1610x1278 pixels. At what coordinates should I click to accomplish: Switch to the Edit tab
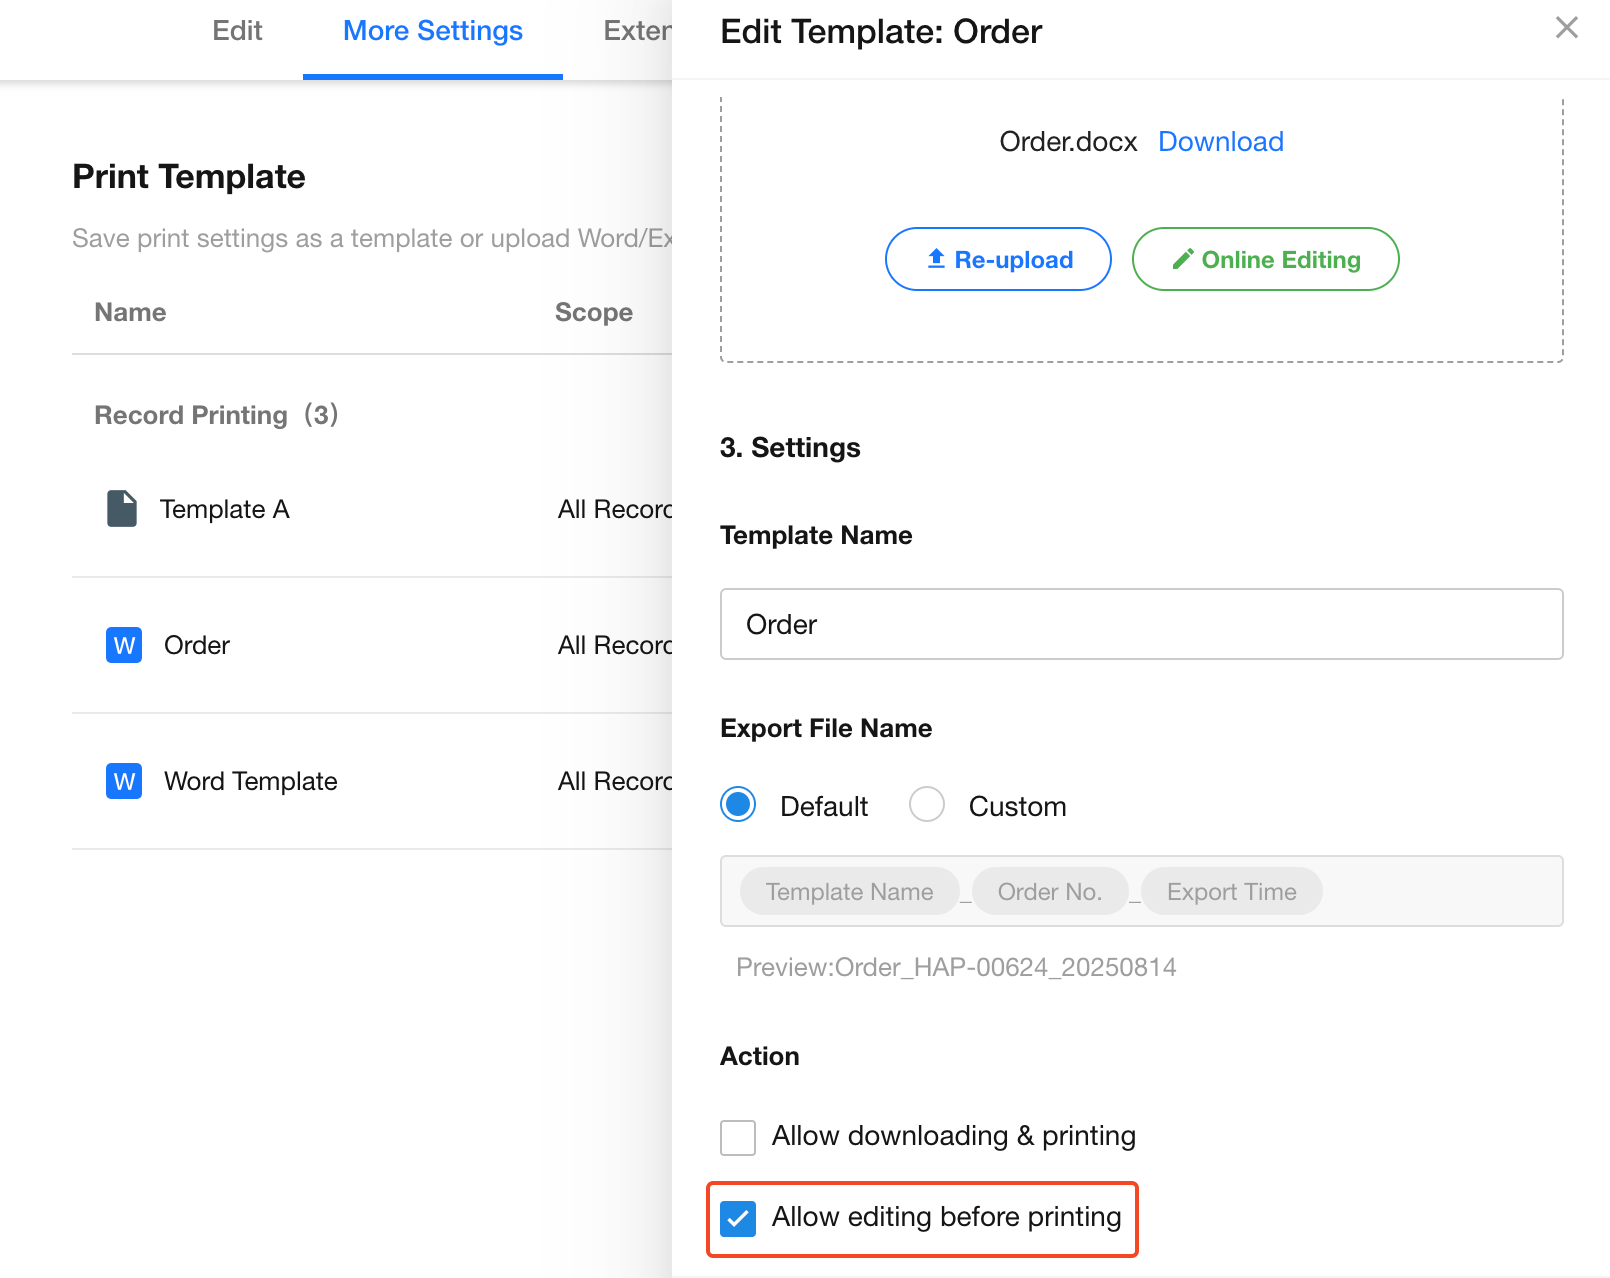pyautogui.click(x=237, y=31)
